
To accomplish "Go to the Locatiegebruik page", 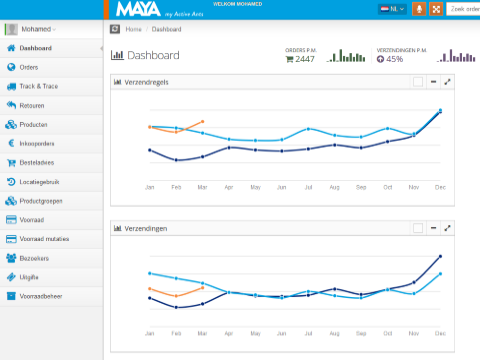I will (x=52, y=182).
